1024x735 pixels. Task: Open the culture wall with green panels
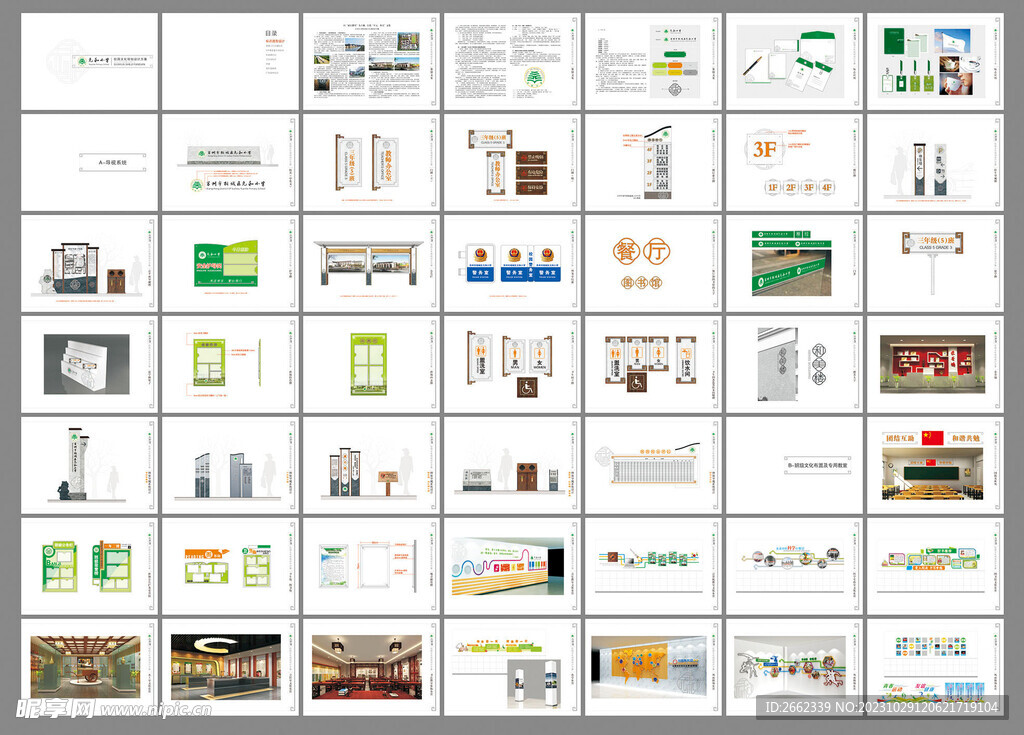(x=936, y=566)
